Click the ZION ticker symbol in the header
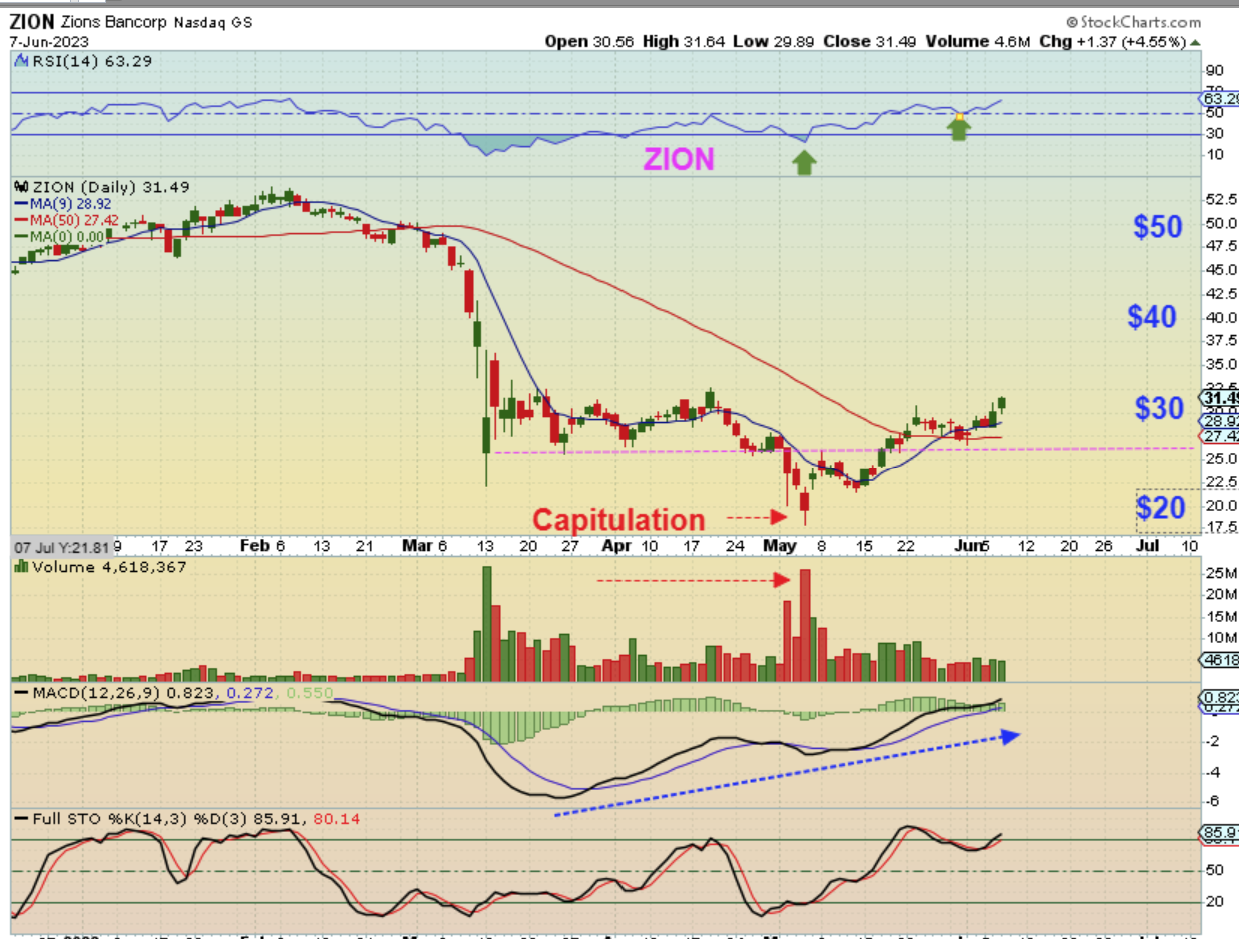Viewport: 1239px width, 939px height. coord(30,22)
